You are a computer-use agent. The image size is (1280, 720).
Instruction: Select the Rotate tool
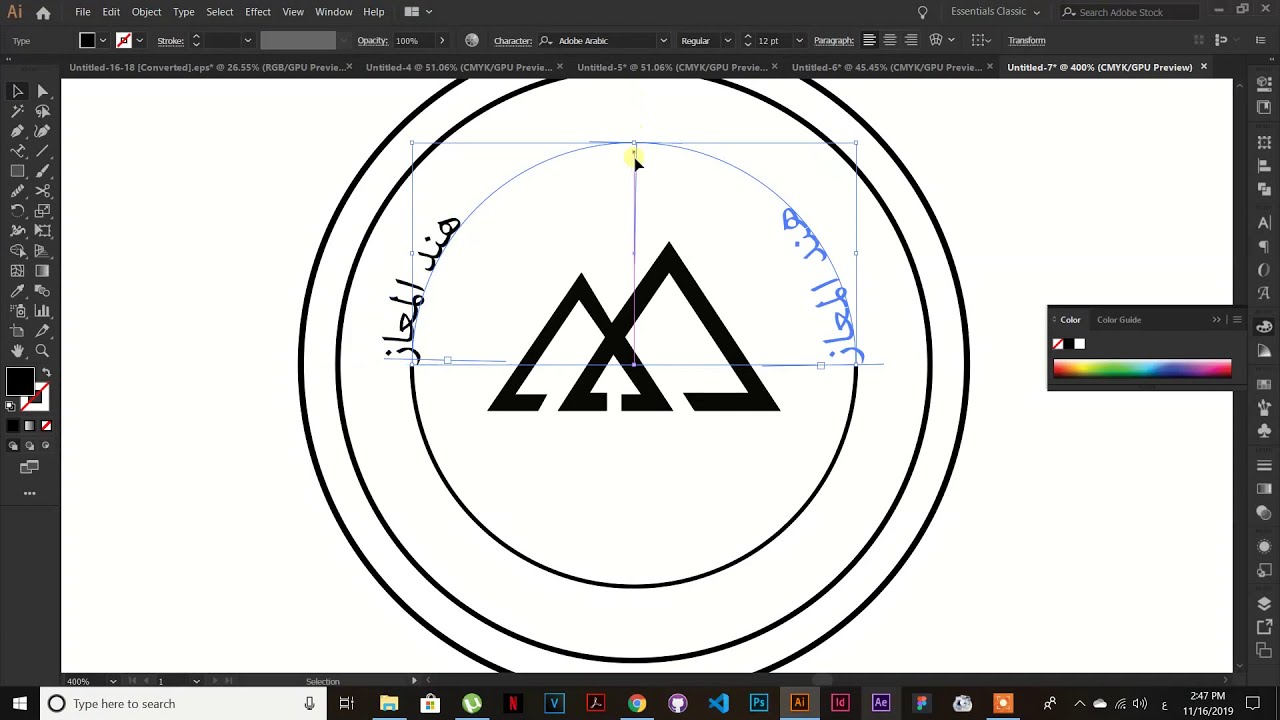17,211
